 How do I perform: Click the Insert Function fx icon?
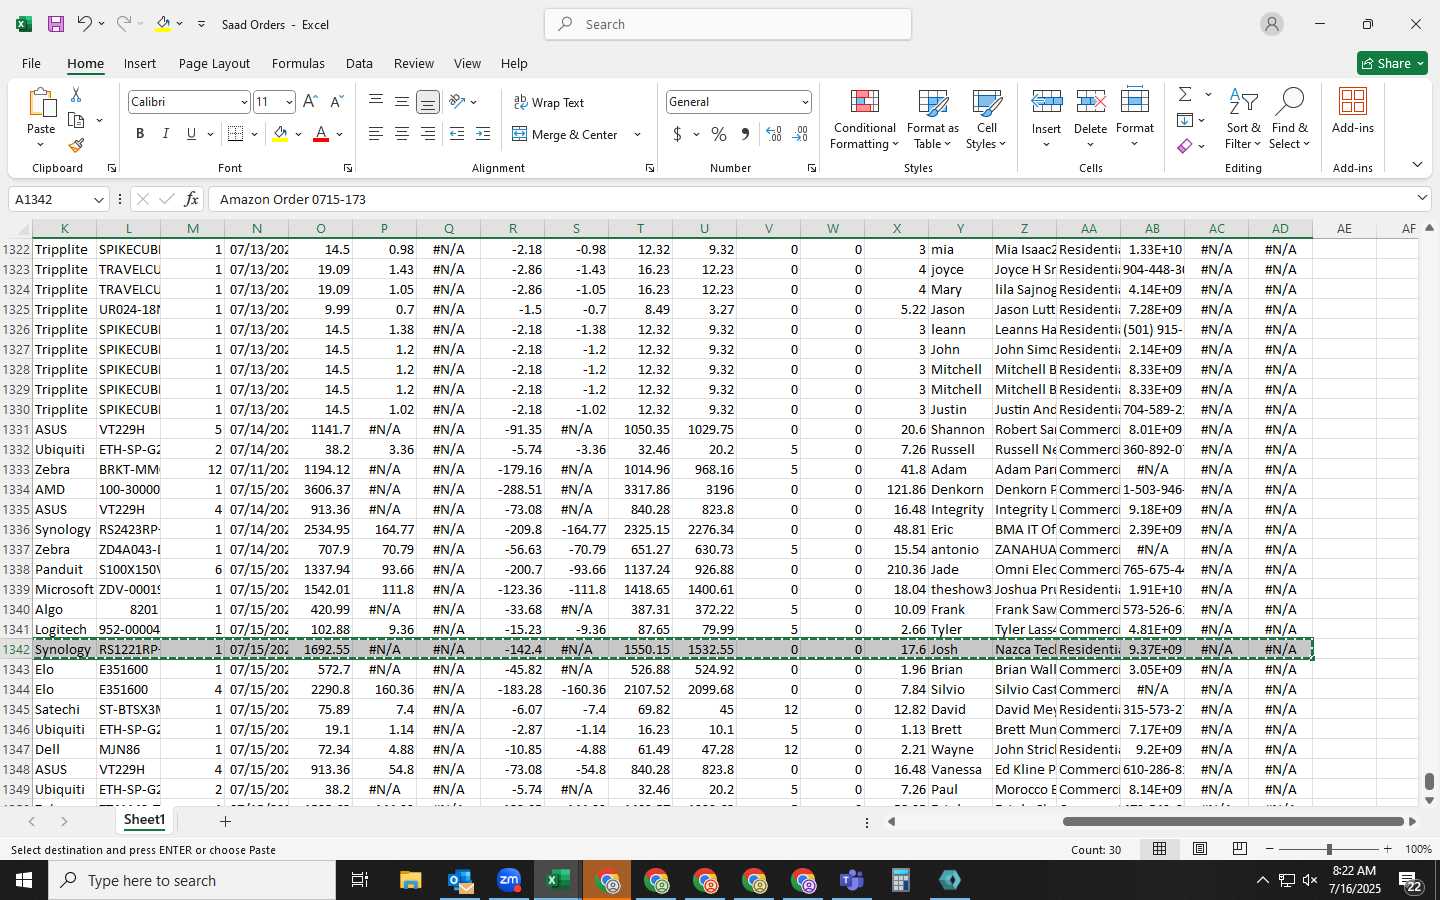[191, 199]
